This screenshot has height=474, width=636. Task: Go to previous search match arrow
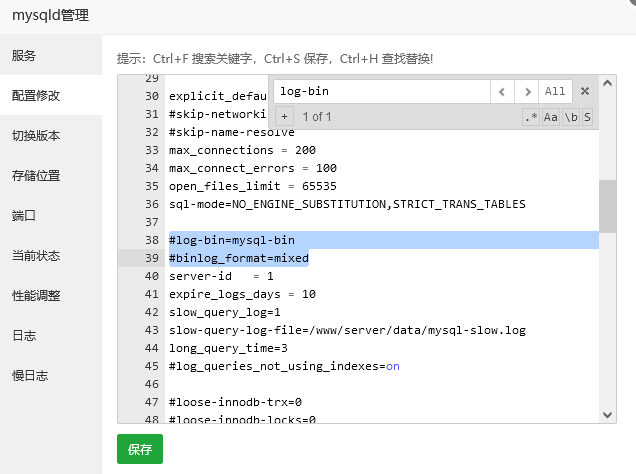pos(502,92)
